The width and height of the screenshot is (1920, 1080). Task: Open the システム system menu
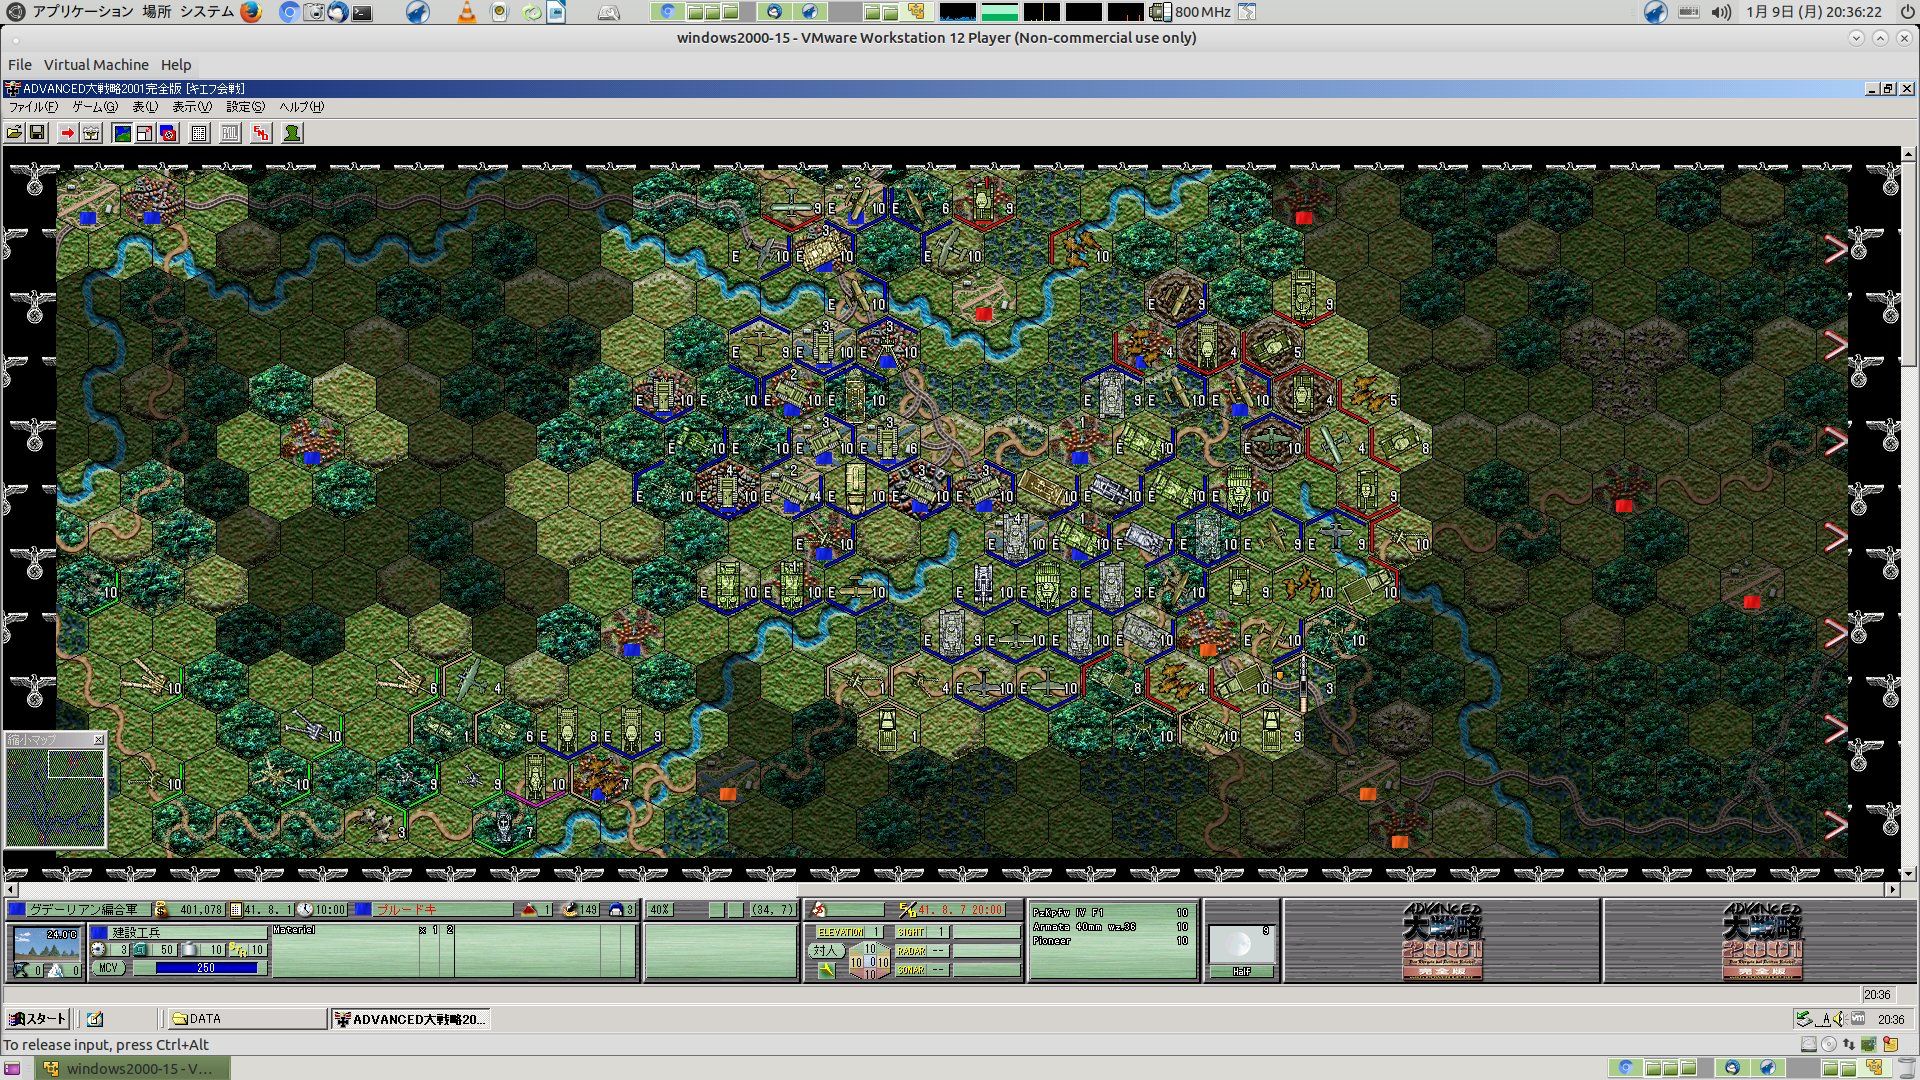[207, 12]
